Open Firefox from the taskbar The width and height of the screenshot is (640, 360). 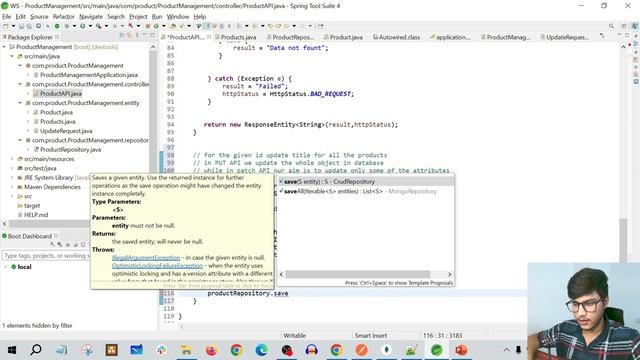pos(211,350)
